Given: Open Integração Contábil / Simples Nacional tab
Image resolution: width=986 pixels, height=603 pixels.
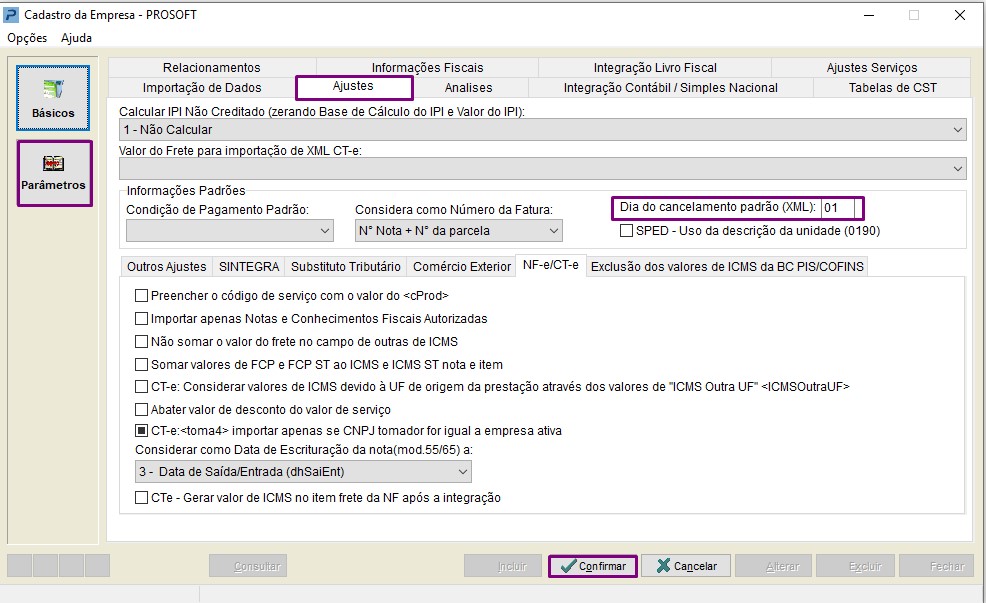Looking at the screenshot, I should point(670,87).
